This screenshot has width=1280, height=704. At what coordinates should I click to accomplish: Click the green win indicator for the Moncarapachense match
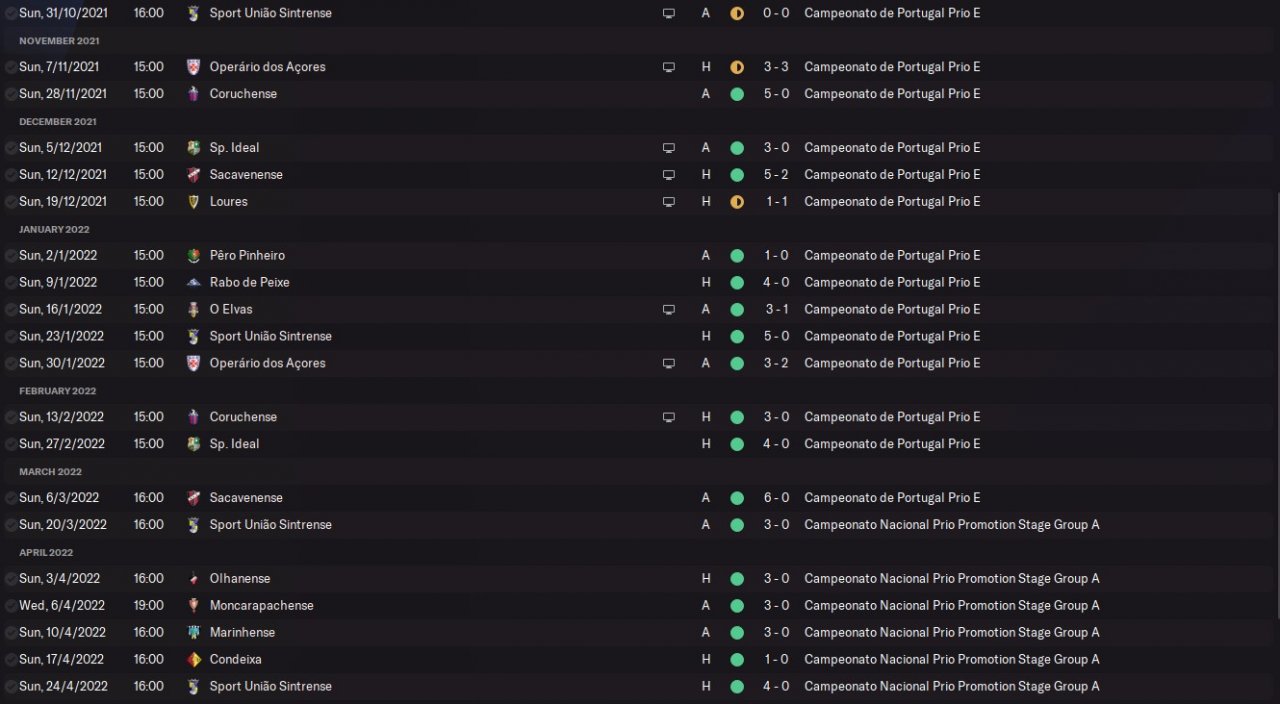pyautogui.click(x=737, y=605)
